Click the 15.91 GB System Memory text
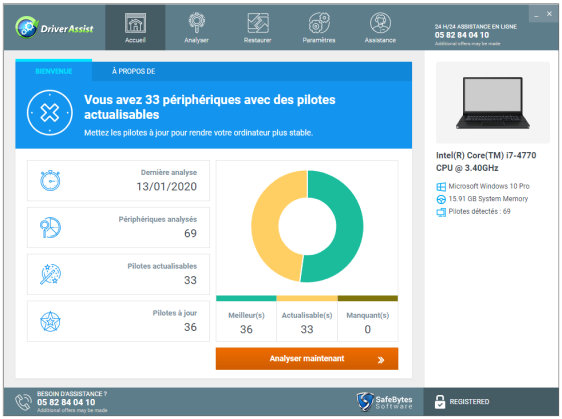562x419 pixels. (488, 199)
